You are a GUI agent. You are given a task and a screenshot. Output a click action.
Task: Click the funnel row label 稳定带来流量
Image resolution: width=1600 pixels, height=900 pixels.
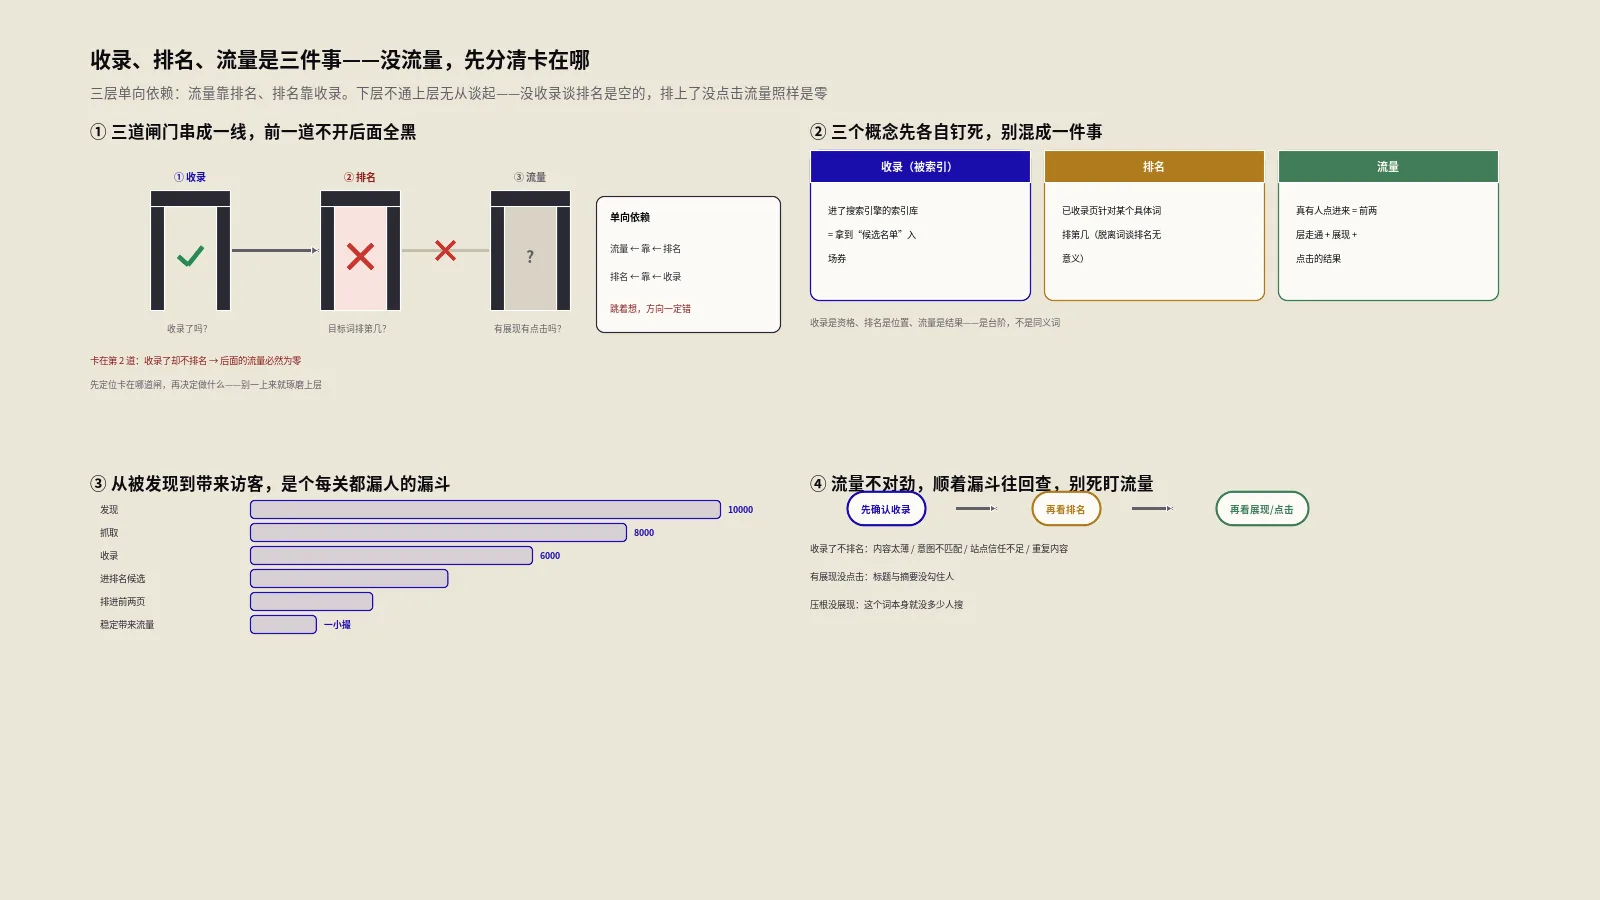tap(127, 625)
